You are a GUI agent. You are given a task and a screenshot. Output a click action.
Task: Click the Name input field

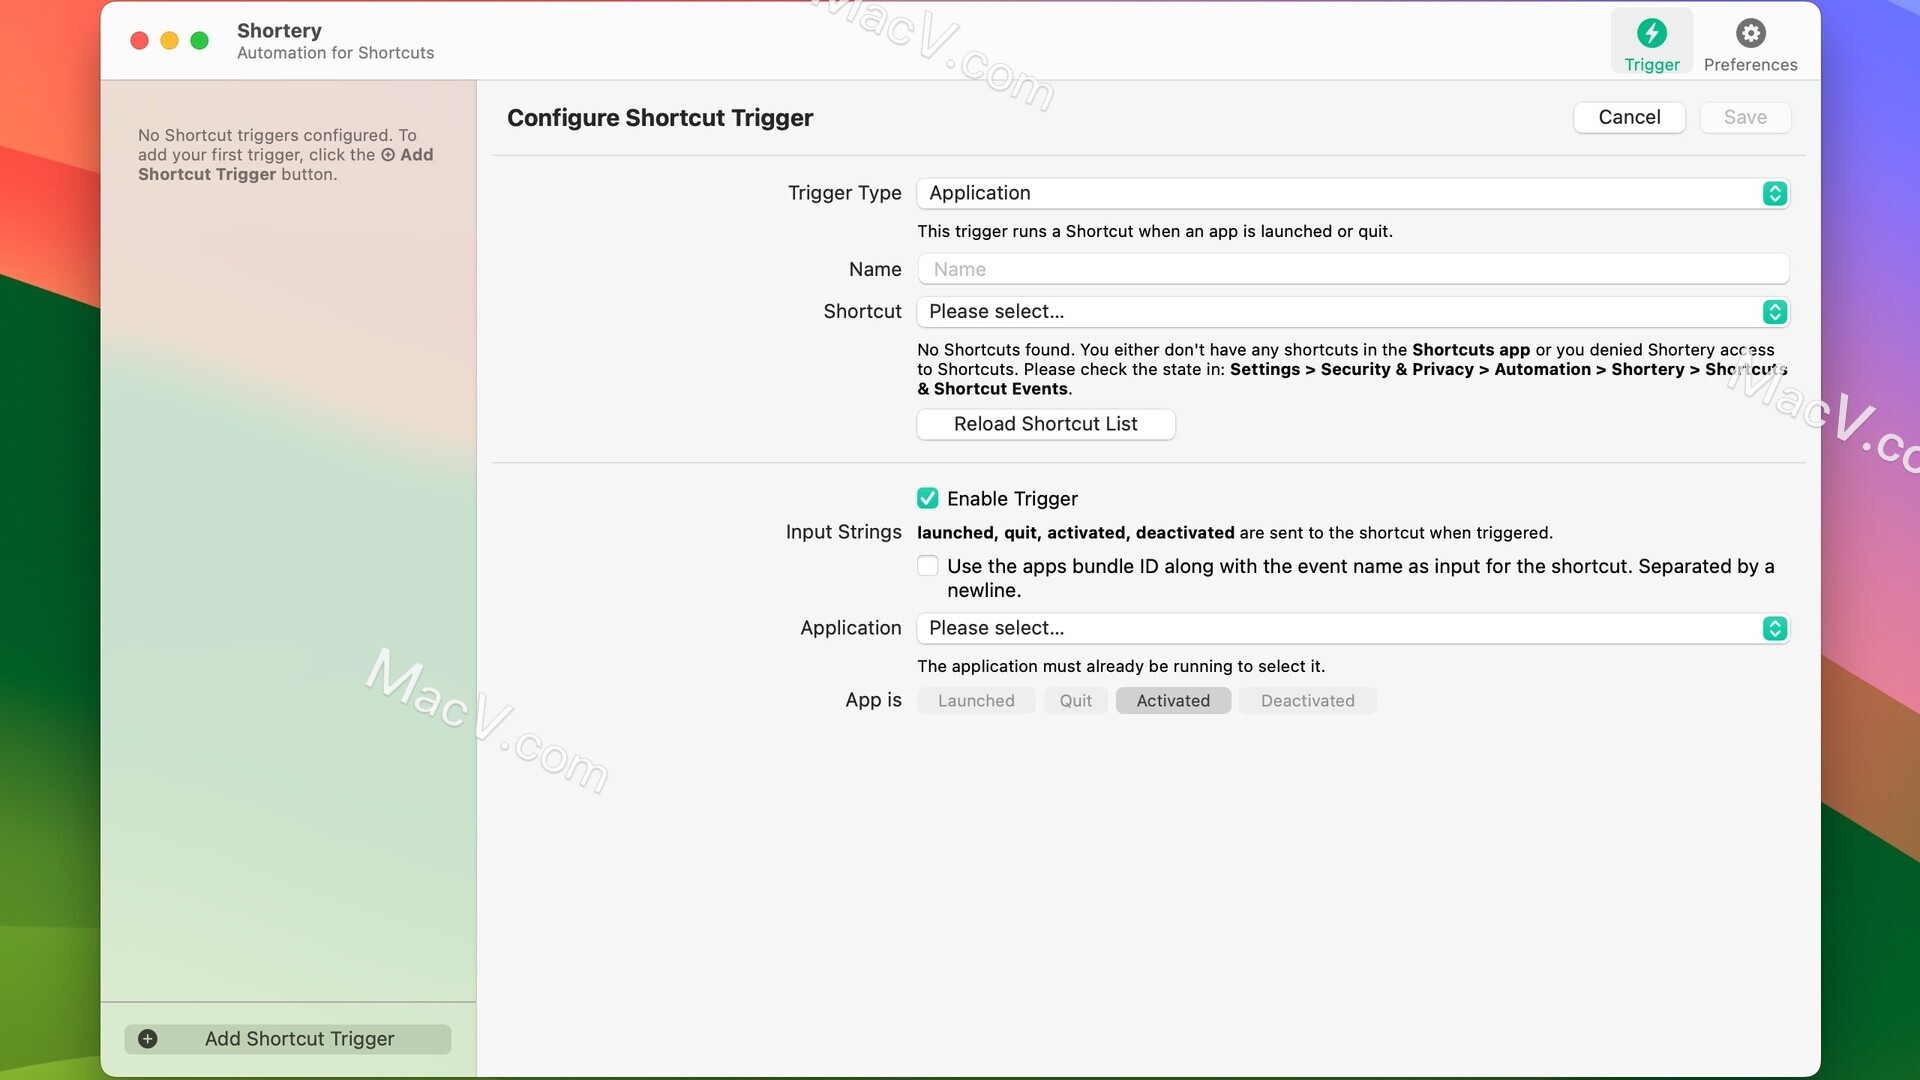coord(1353,269)
